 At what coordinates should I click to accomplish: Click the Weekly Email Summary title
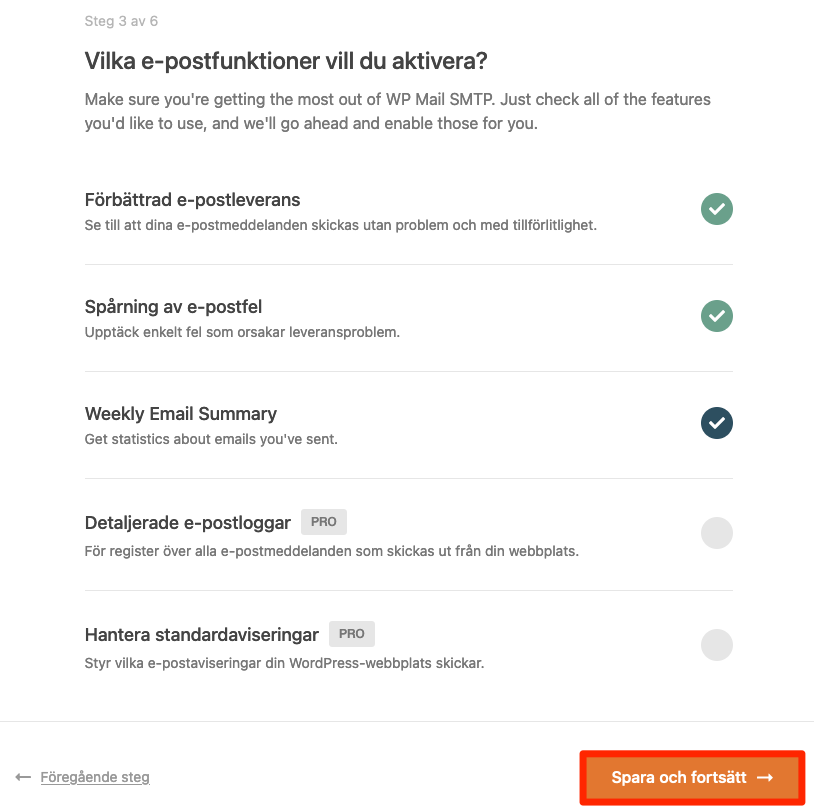pyautogui.click(x=180, y=414)
